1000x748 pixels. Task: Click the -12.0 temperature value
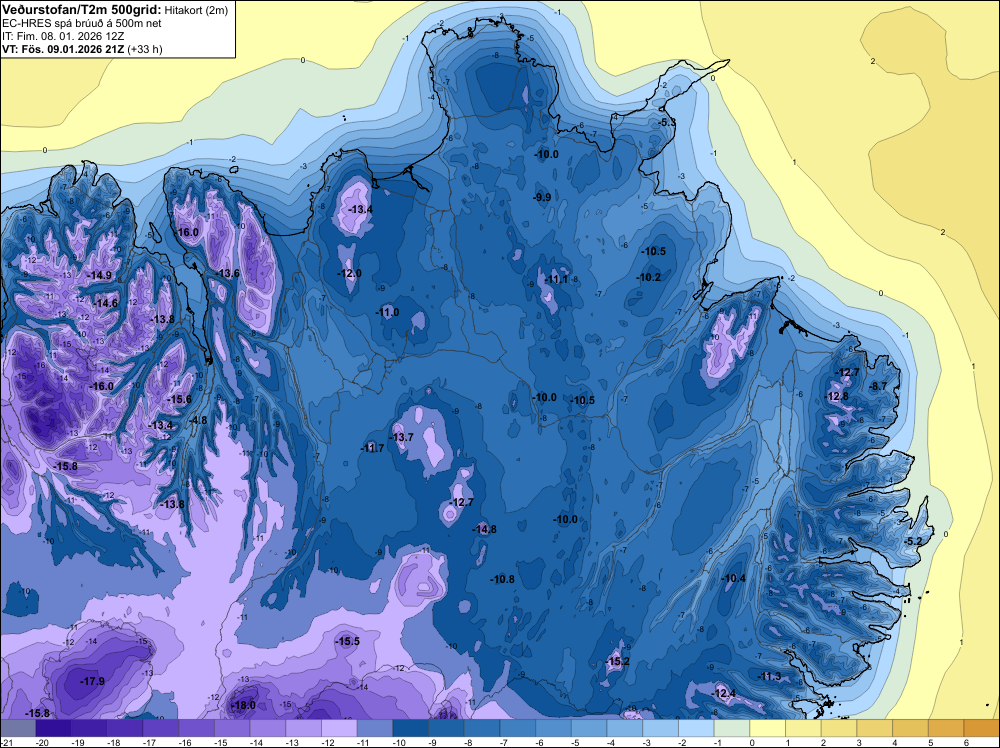pyautogui.click(x=349, y=273)
